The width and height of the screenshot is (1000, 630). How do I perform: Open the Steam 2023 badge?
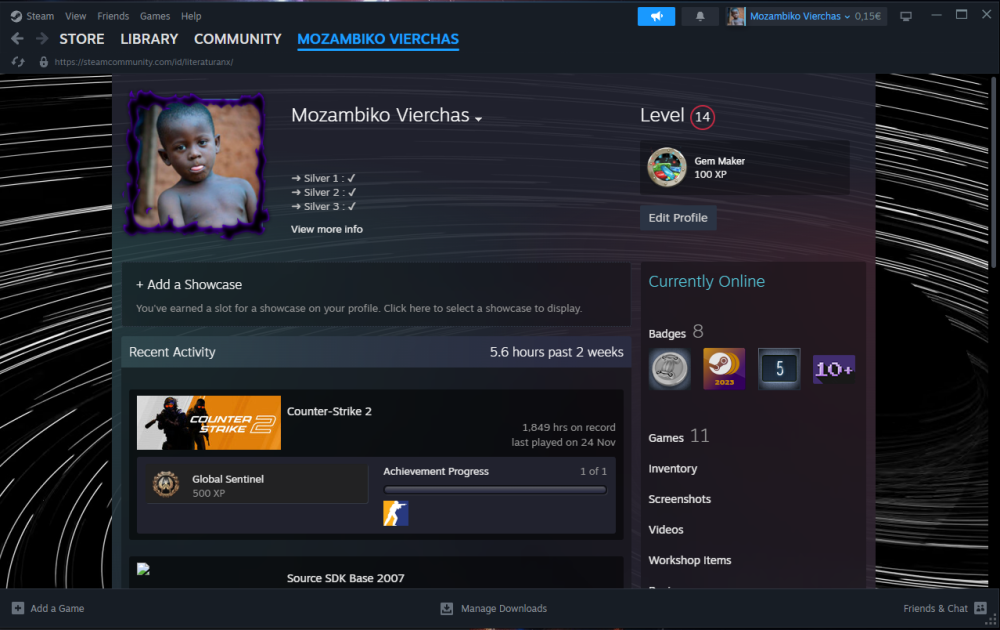pyautogui.click(x=723, y=369)
